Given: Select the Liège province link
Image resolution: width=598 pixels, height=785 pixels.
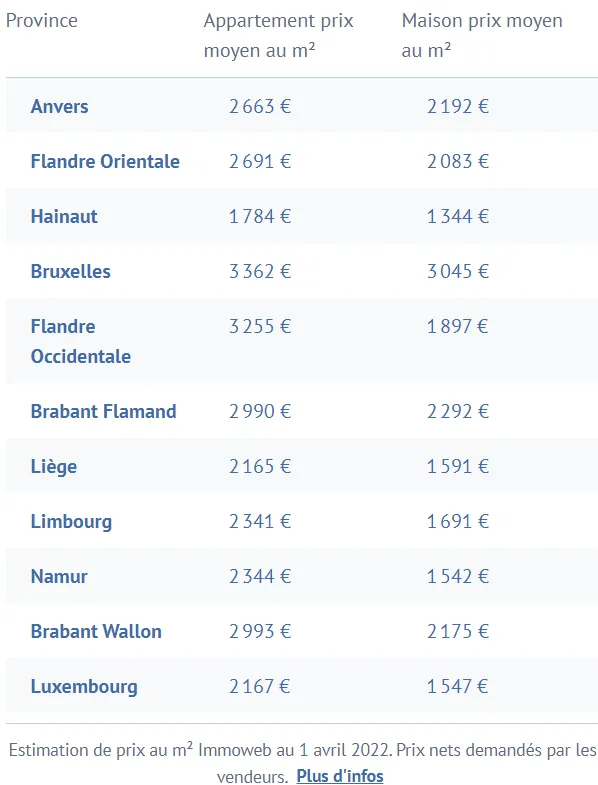Looking at the screenshot, I should tap(54, 467).
